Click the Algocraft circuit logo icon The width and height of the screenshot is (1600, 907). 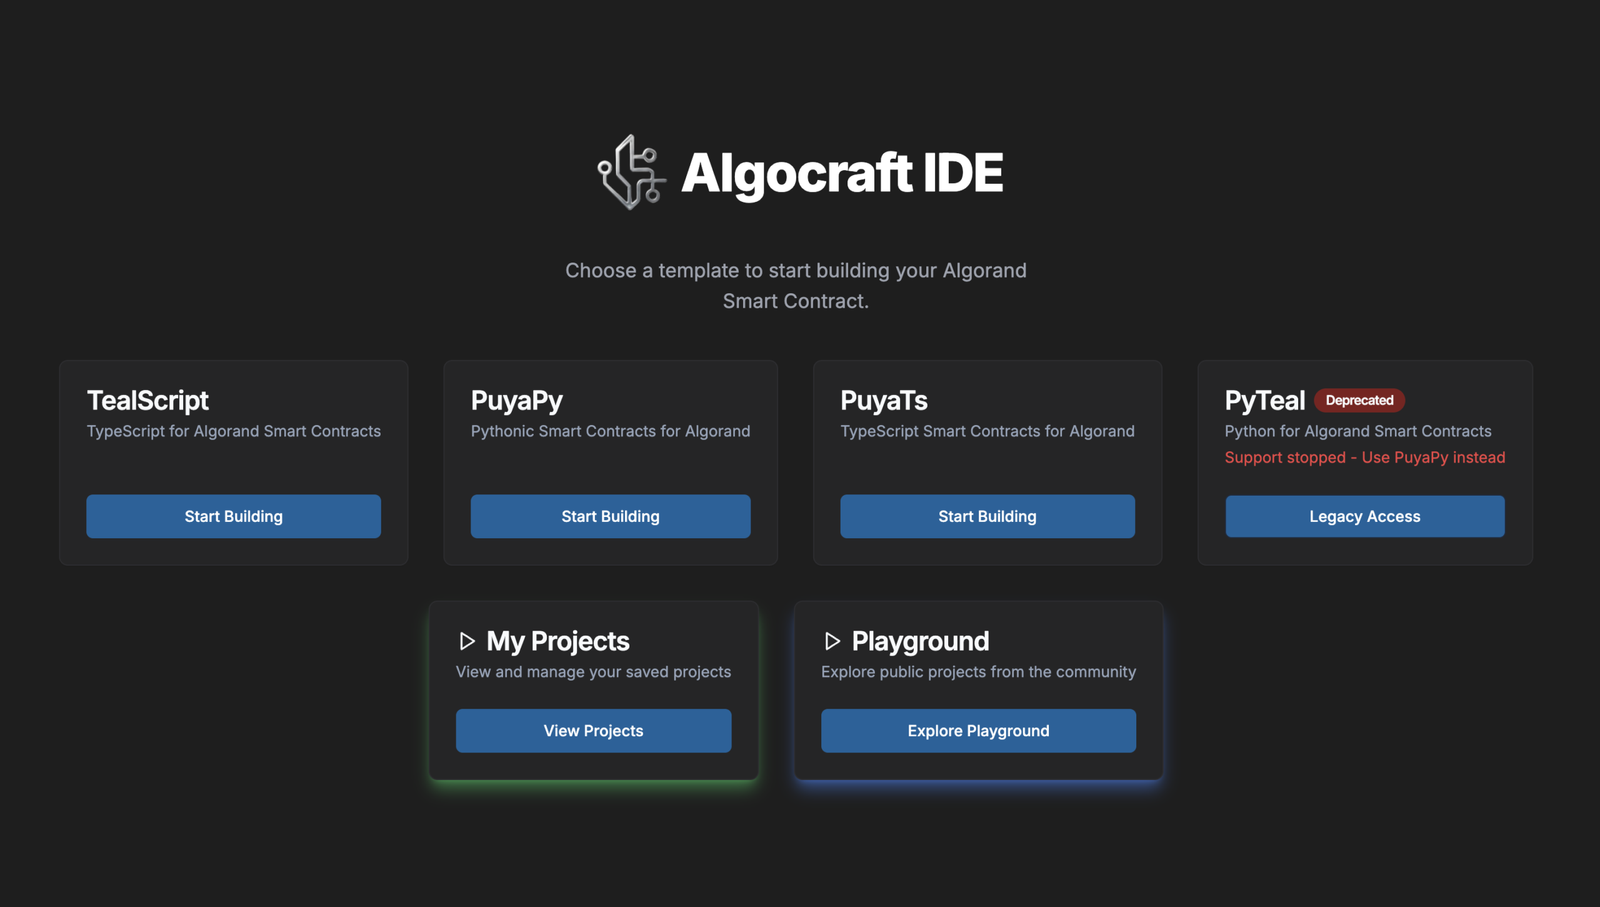631,172
